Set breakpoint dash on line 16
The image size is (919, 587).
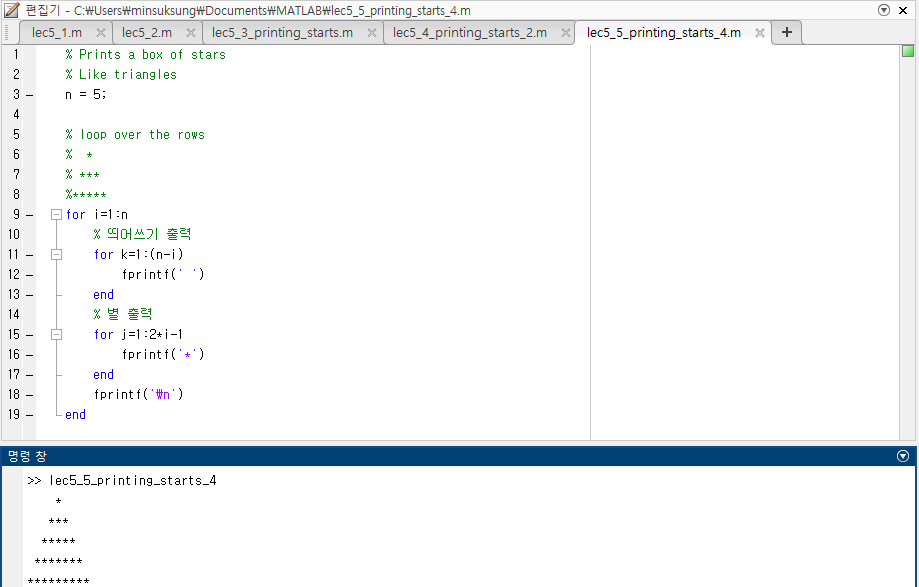point(29,355)
